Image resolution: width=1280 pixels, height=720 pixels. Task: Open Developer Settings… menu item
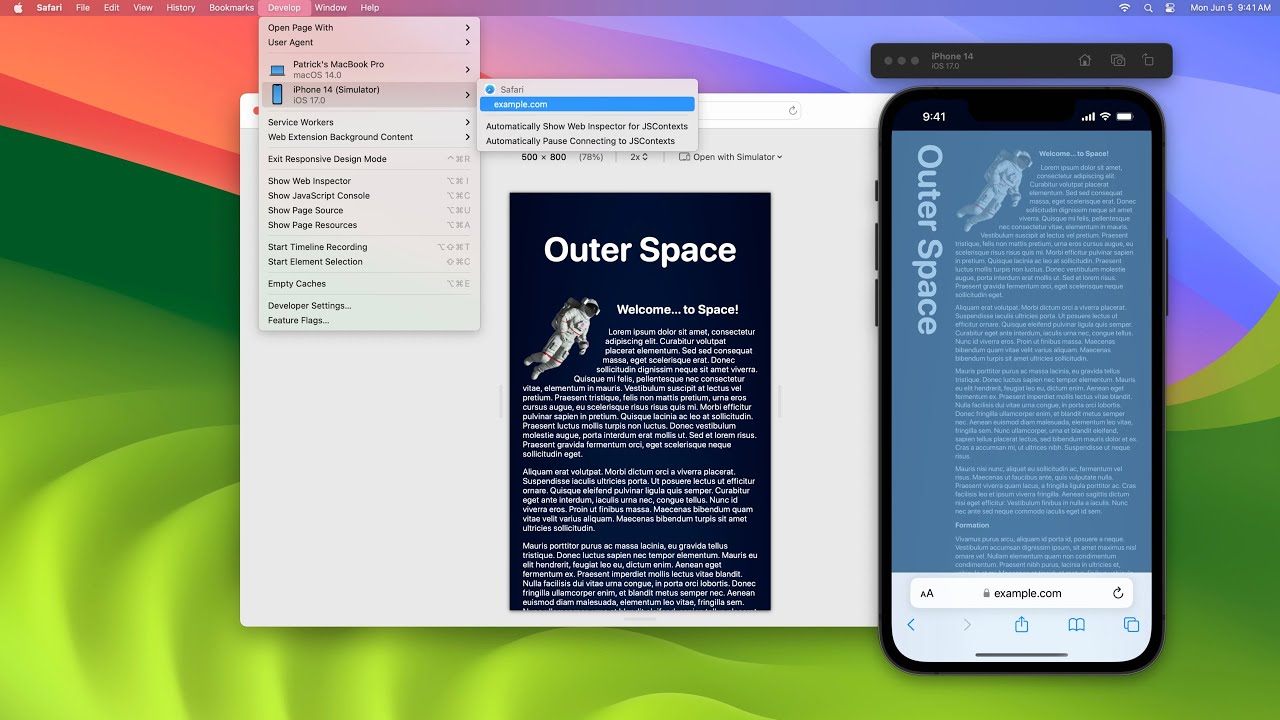[x=369, y=306]
